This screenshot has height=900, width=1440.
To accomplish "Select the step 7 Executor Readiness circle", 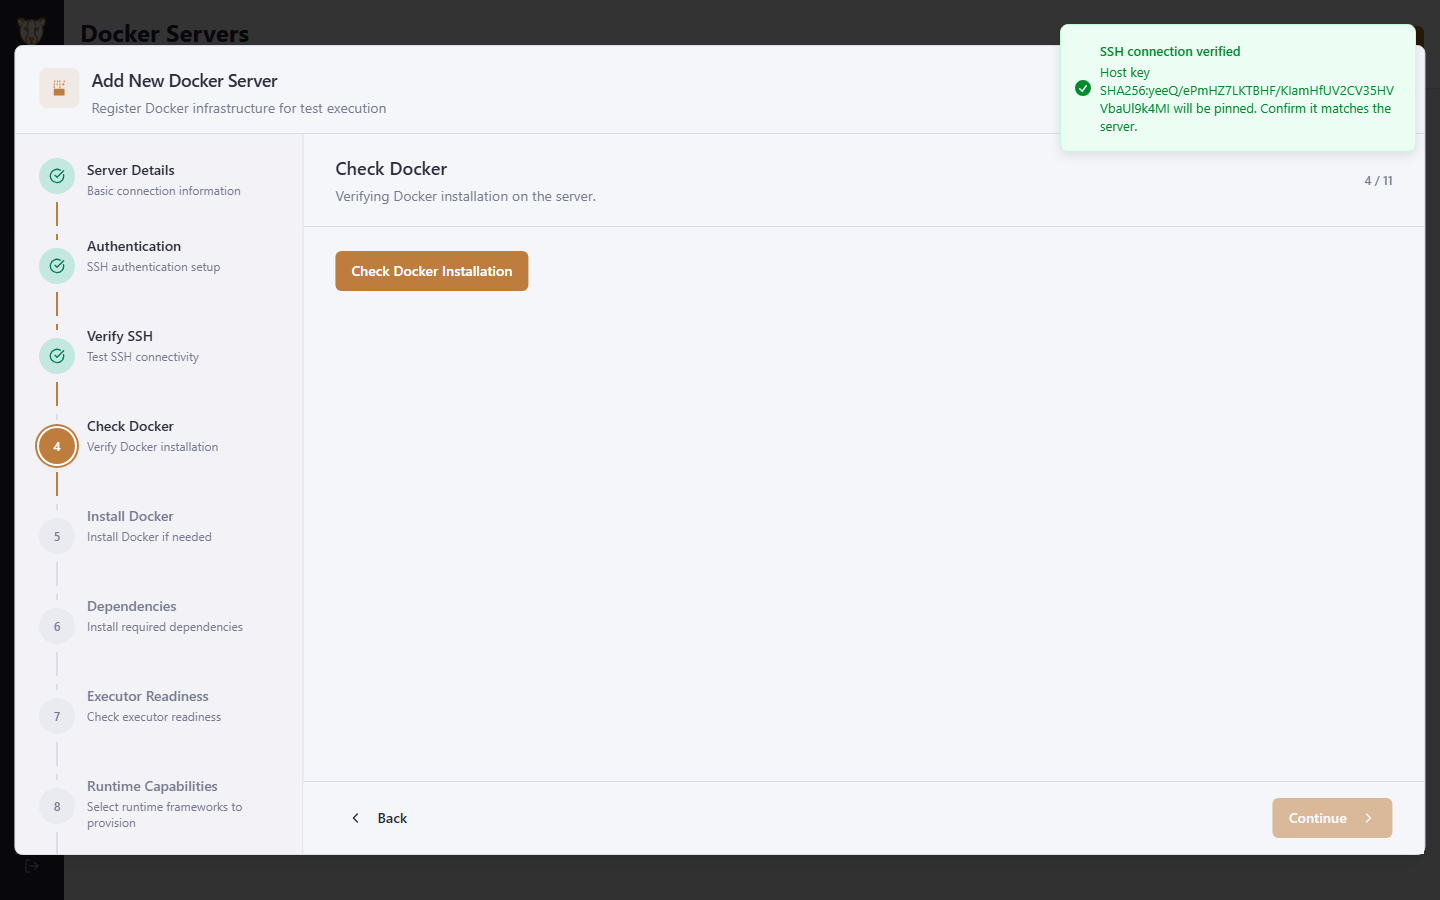I will (x=57, y=716).
